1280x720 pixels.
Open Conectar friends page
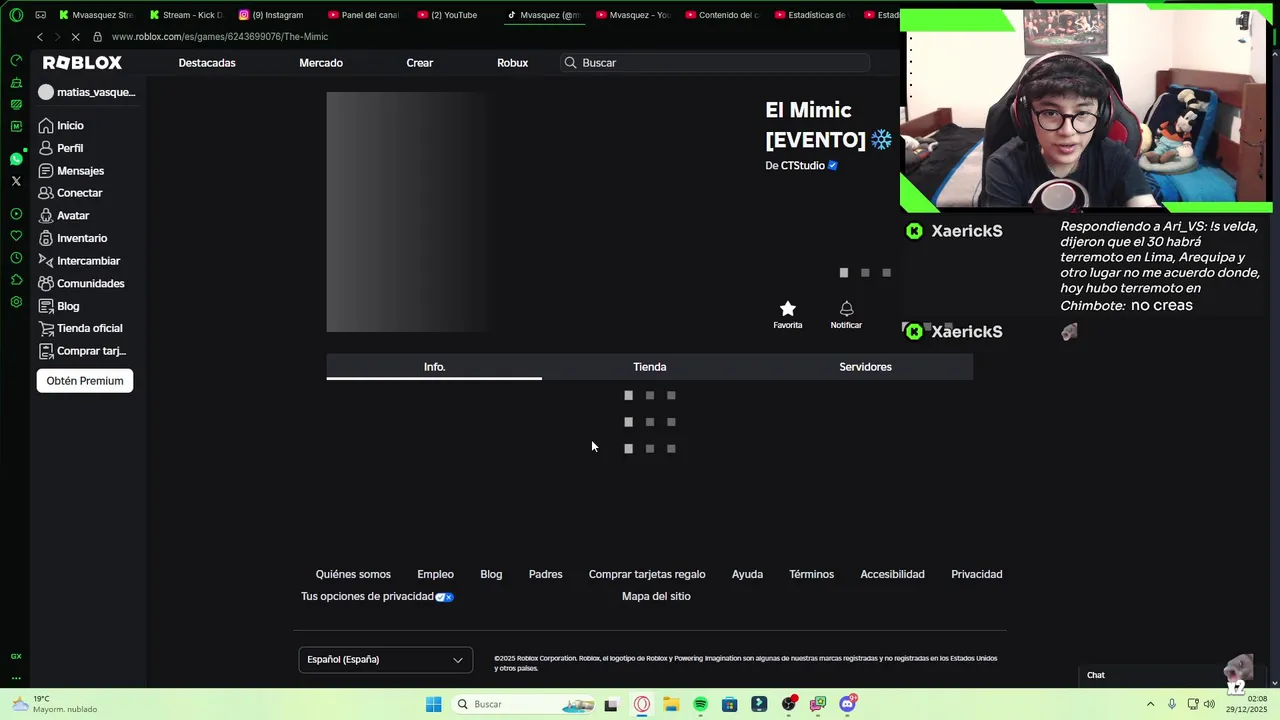70,193
